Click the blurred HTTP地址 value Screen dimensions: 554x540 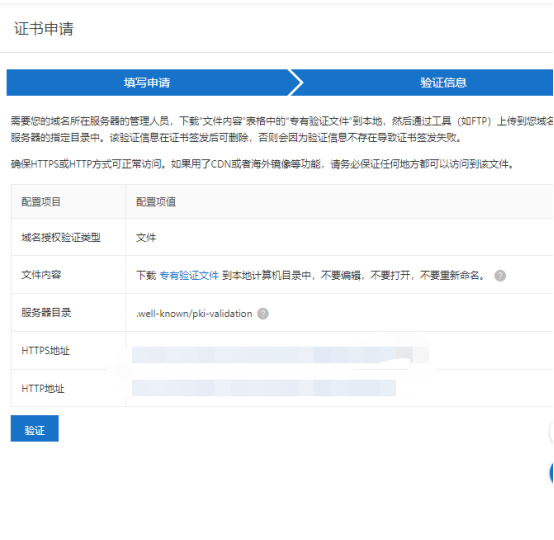264,388
